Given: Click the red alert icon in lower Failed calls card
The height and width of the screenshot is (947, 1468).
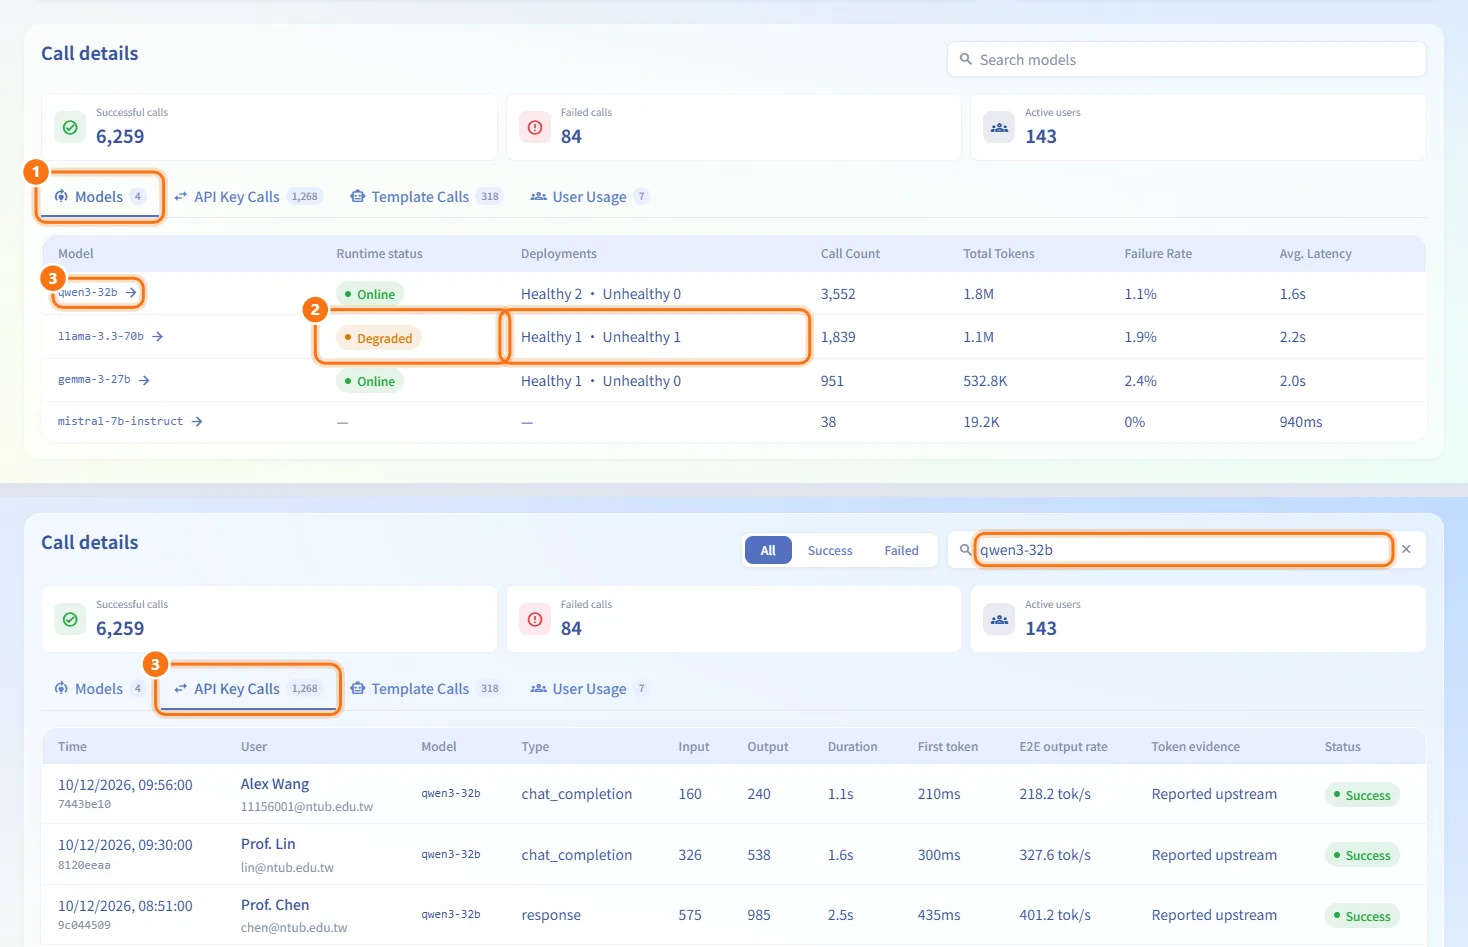Looking at the screenshot, I should (x=535, y=619).
